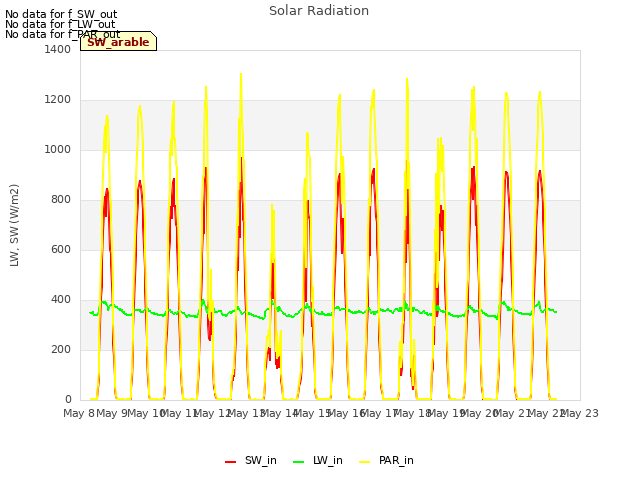Click the 600 y-axis tick label

(x=61, y=249)
